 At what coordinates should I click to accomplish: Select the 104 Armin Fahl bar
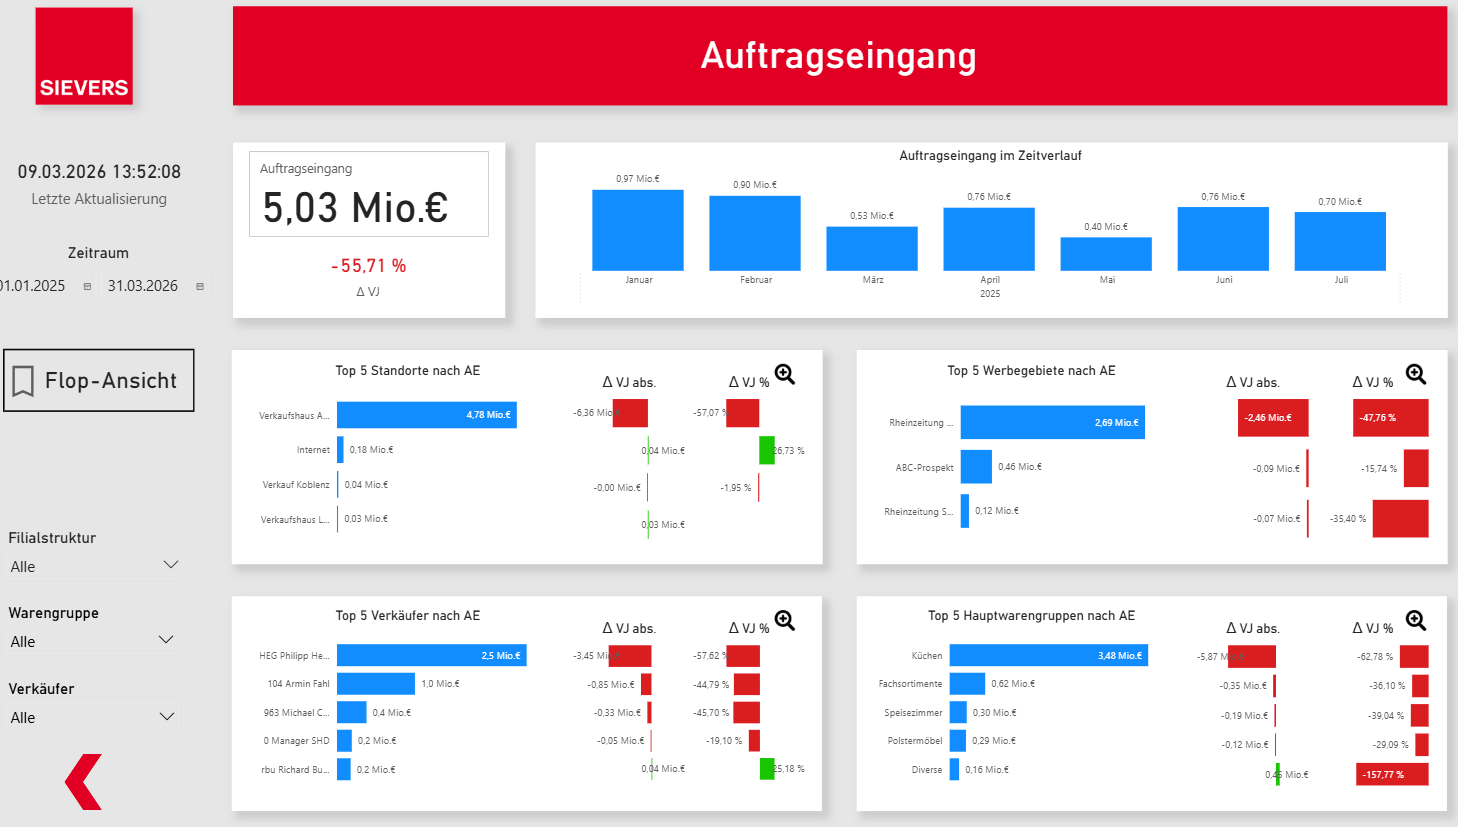click(x=376, y=684)
